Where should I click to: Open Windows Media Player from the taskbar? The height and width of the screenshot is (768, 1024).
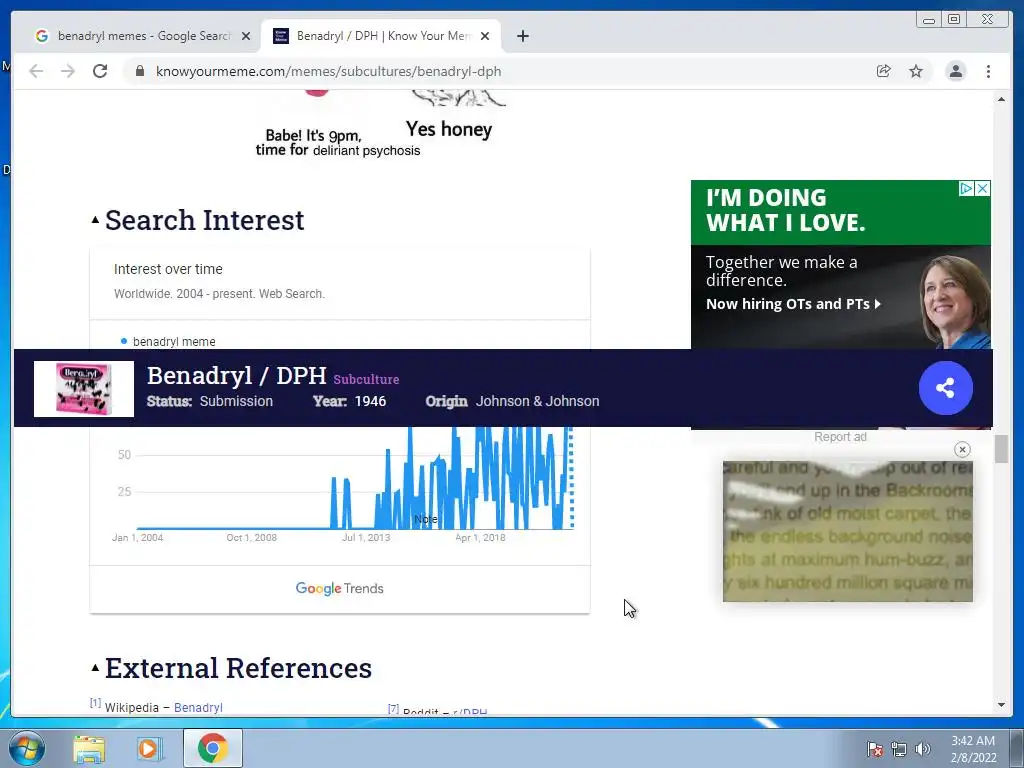tap(149, 748)
